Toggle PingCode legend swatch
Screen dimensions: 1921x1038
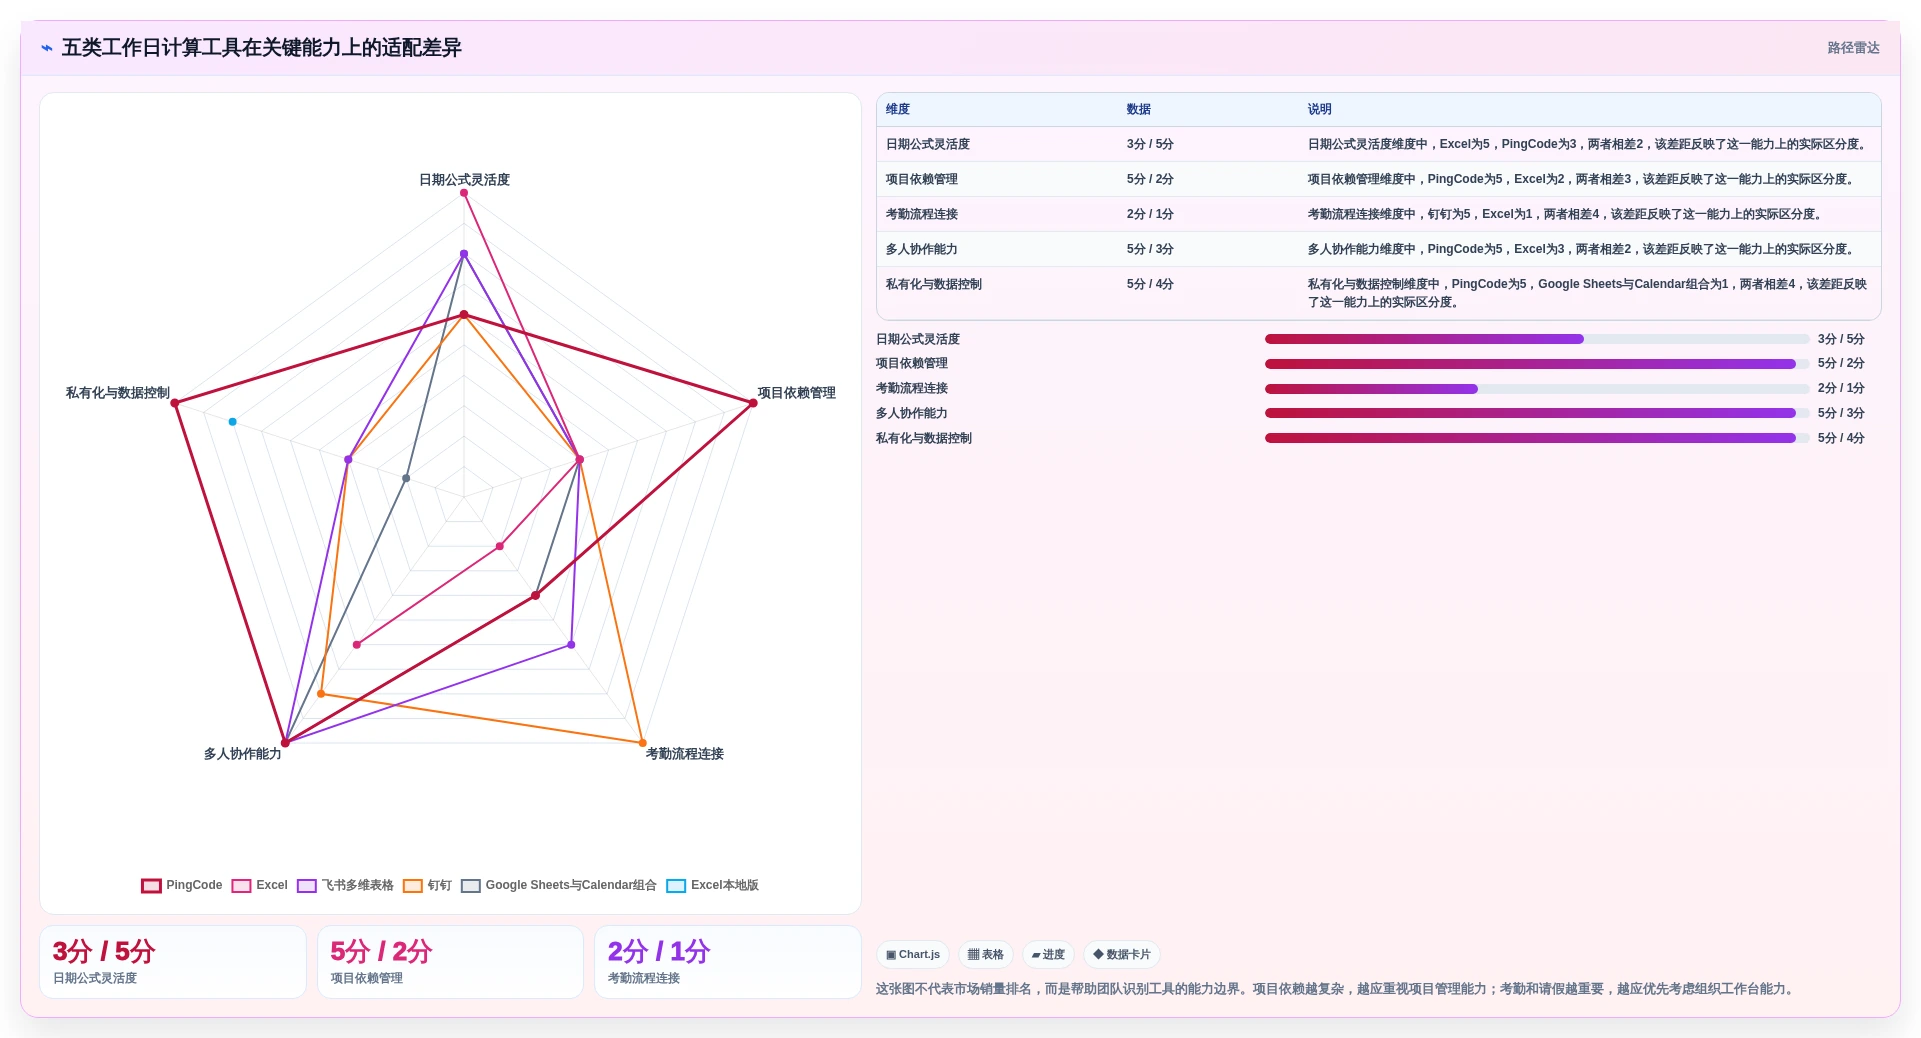pyautogui.click(x=151, y=886)
